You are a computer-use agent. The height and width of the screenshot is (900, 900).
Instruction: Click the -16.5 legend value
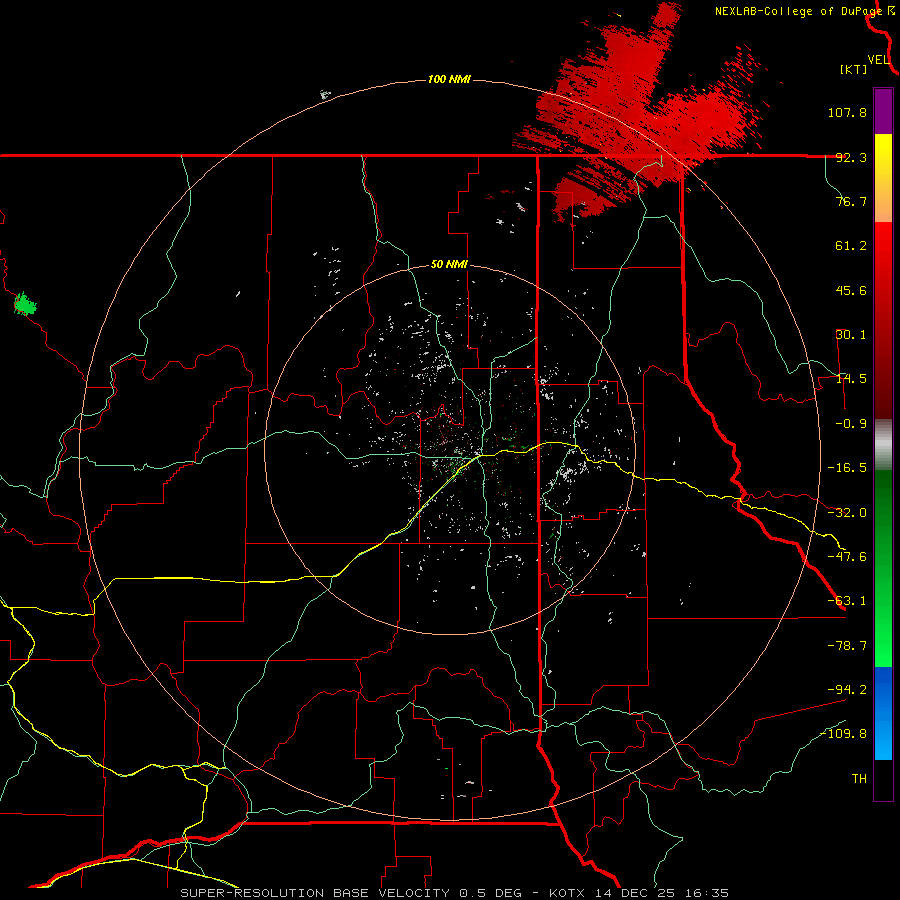[847, 468]
